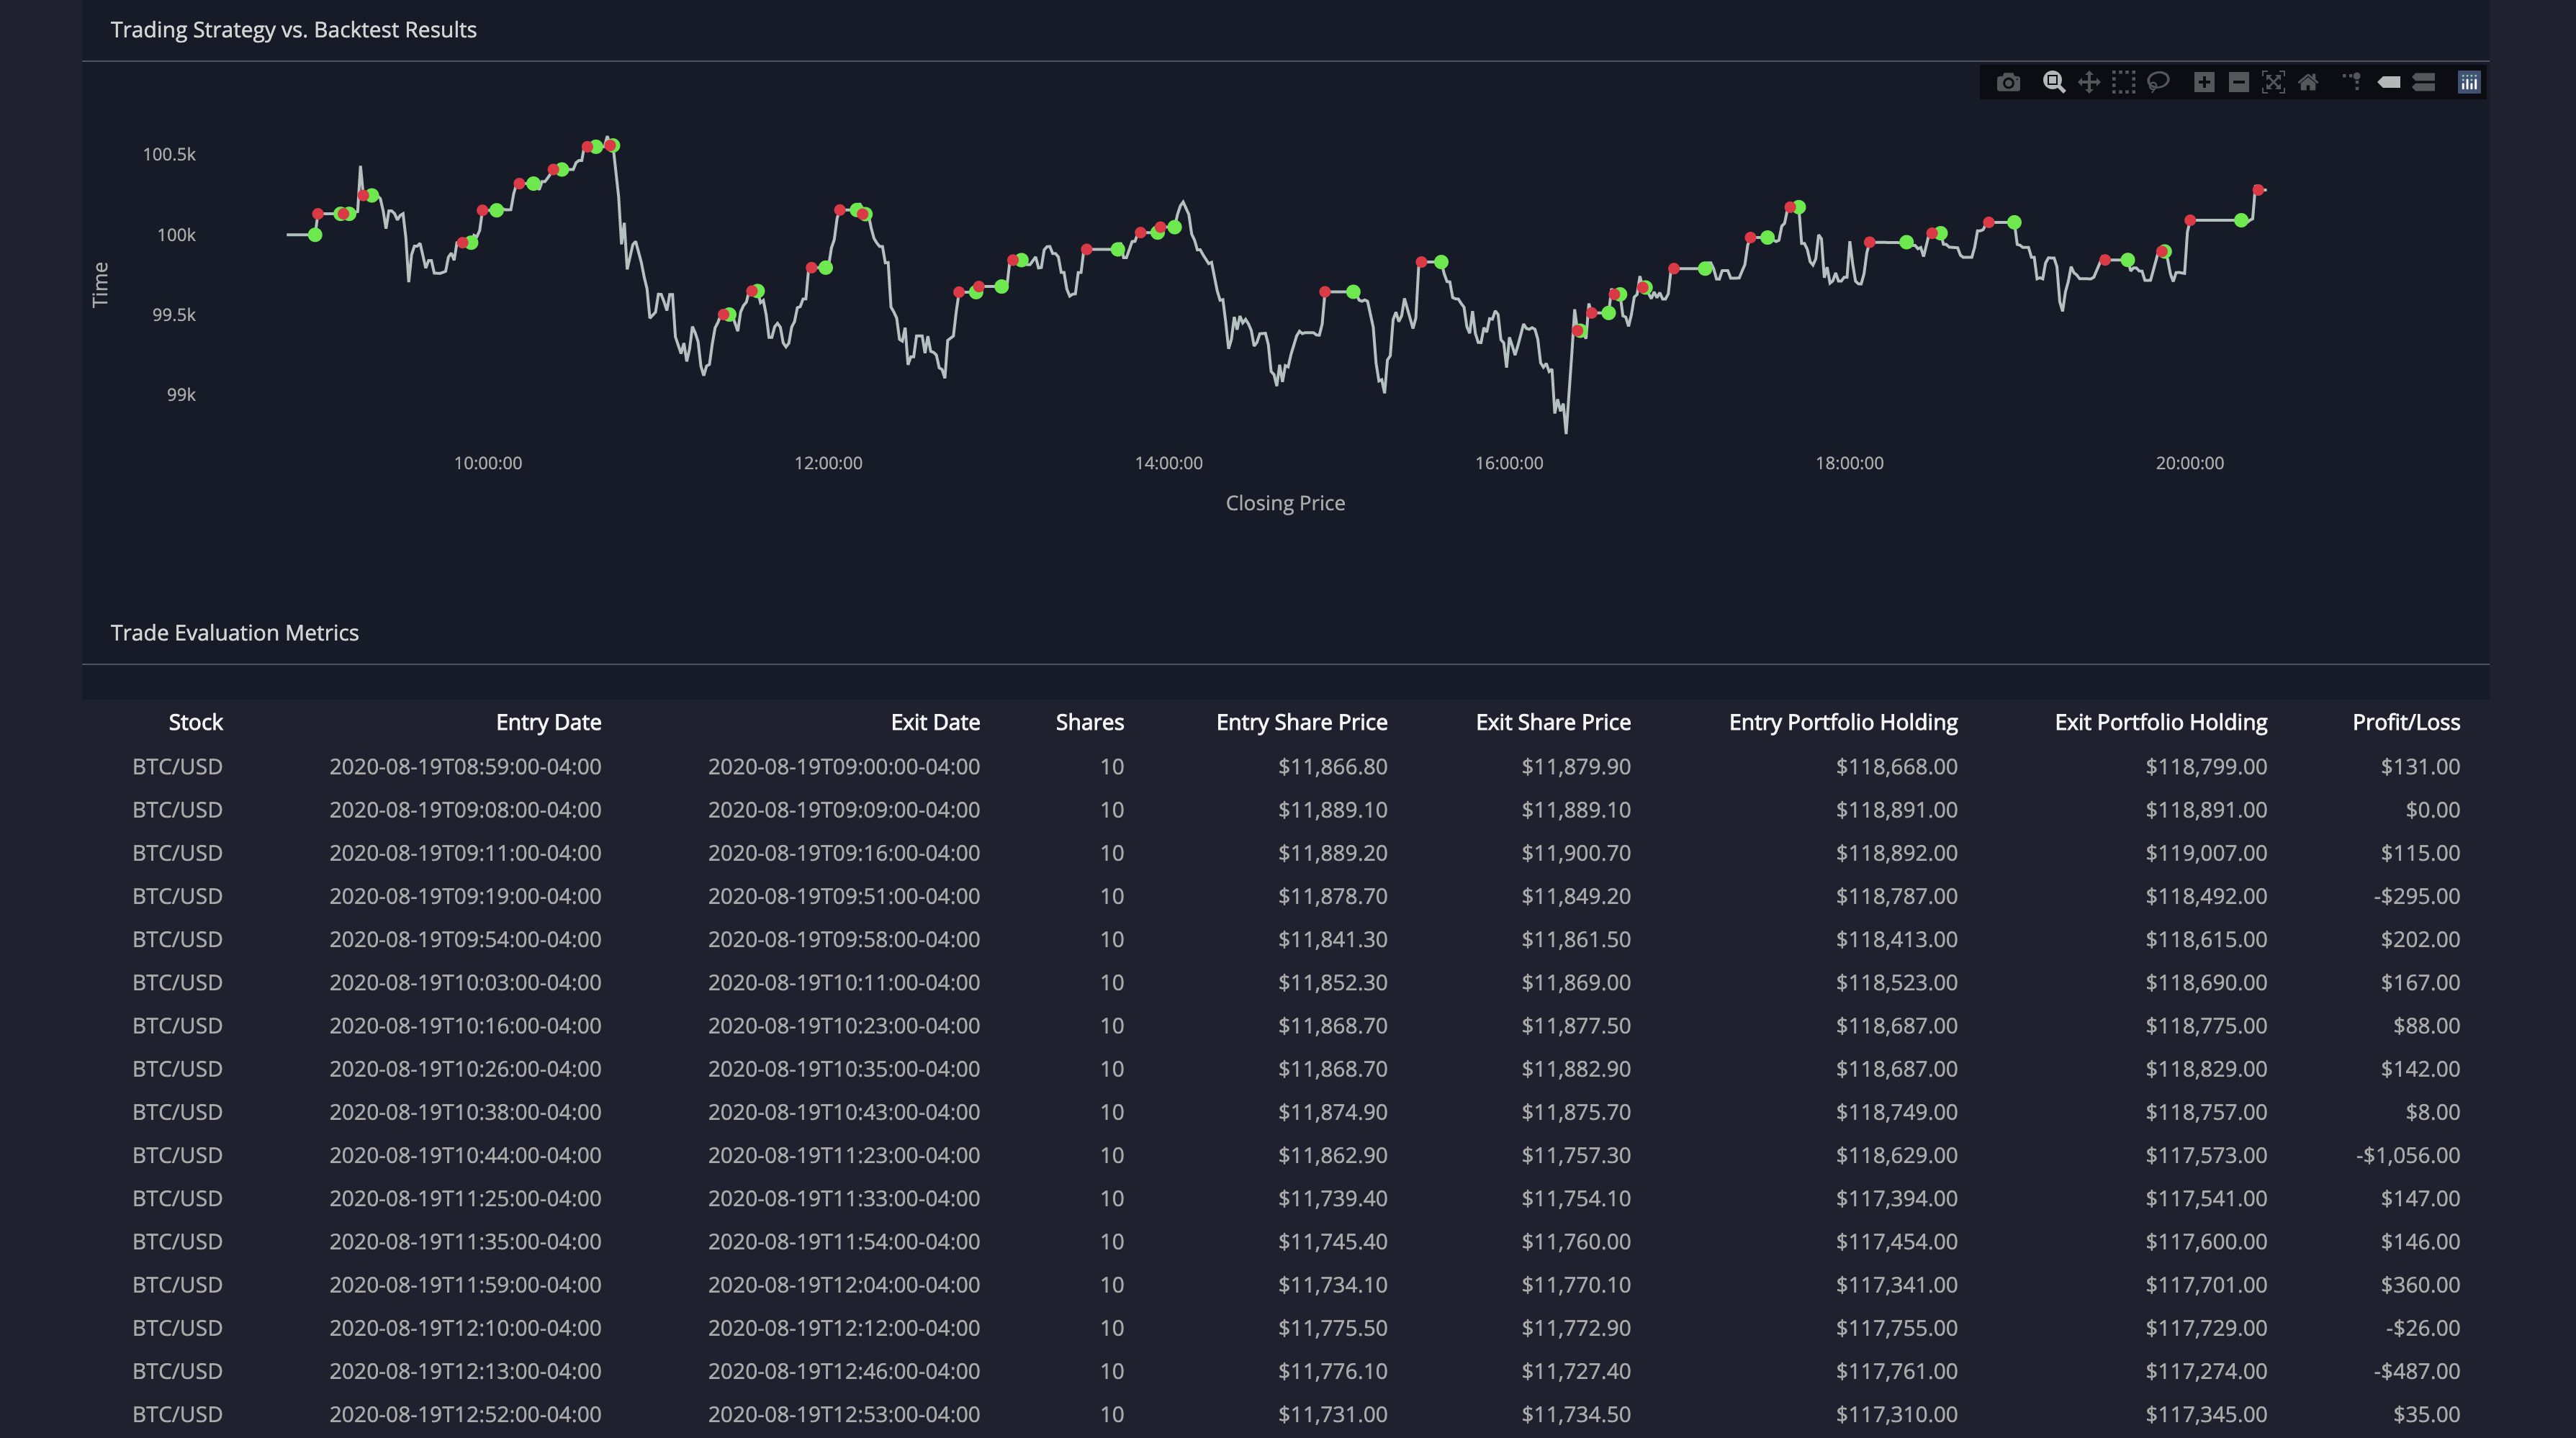Click the Time axis title

pyautogui.click(x=100, y=284)
